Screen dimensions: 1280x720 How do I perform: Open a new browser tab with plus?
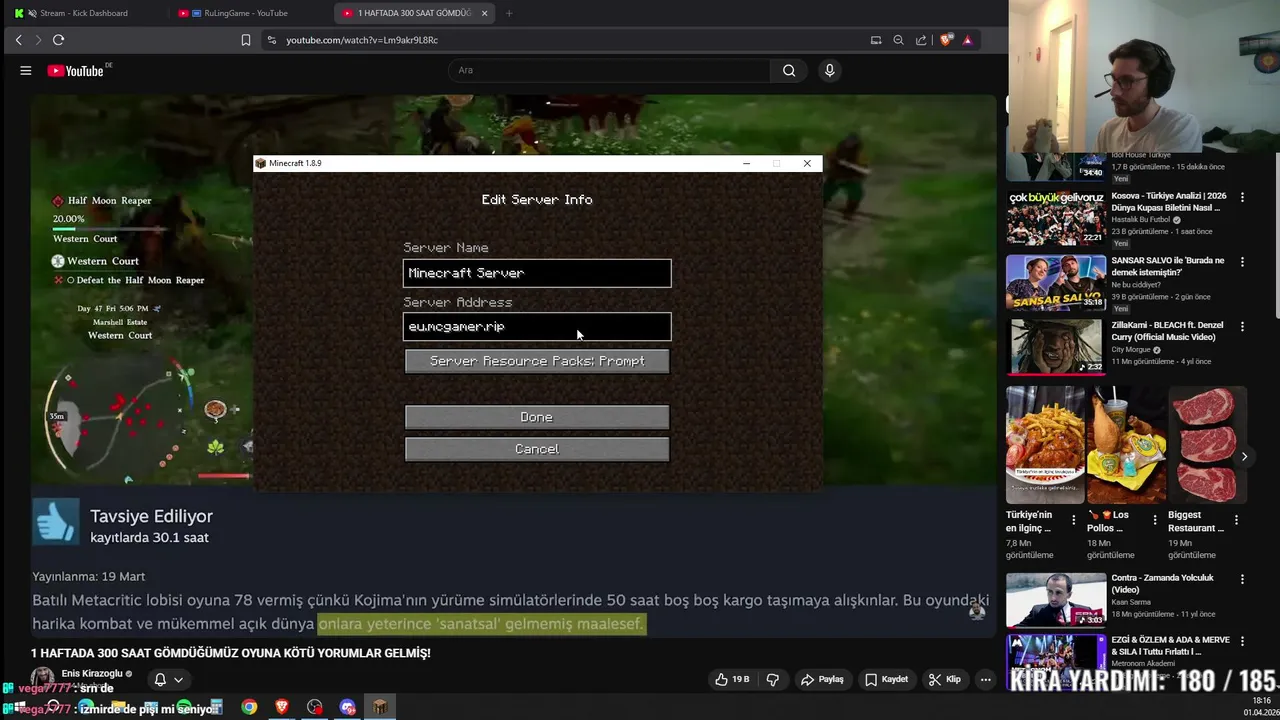click(x=509, y=13)
